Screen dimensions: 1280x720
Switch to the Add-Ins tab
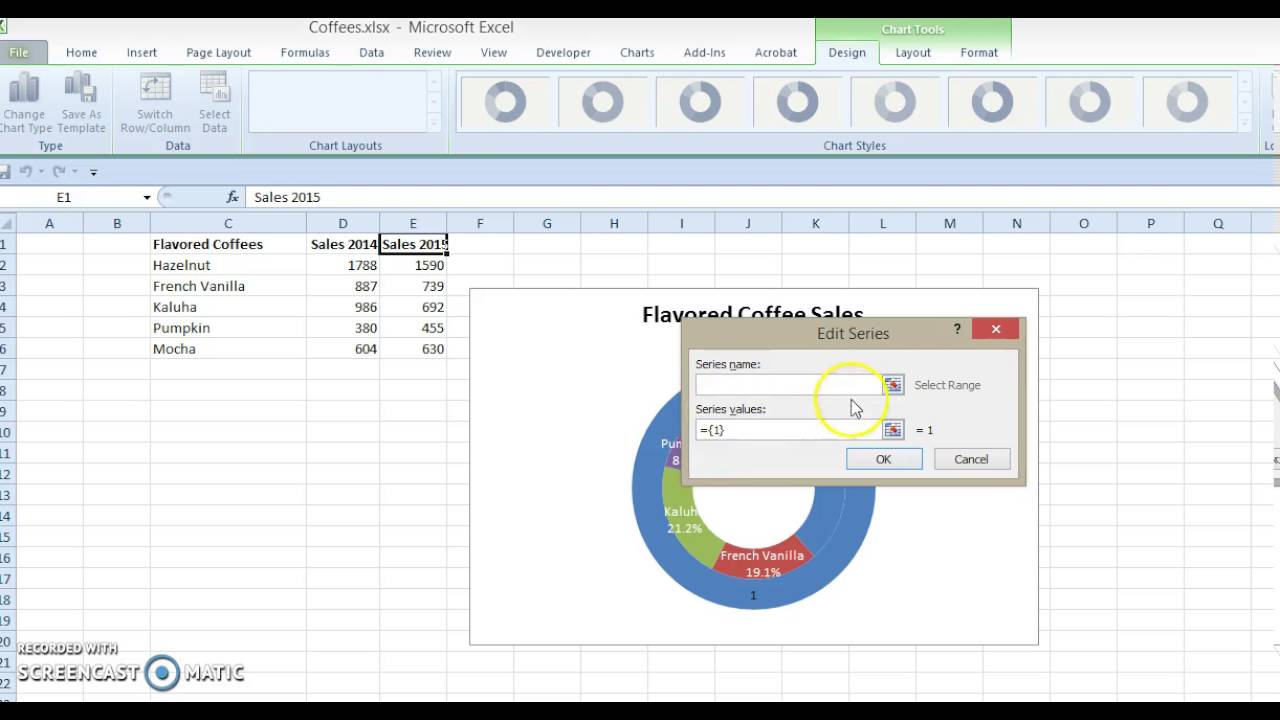pos(704,52)
